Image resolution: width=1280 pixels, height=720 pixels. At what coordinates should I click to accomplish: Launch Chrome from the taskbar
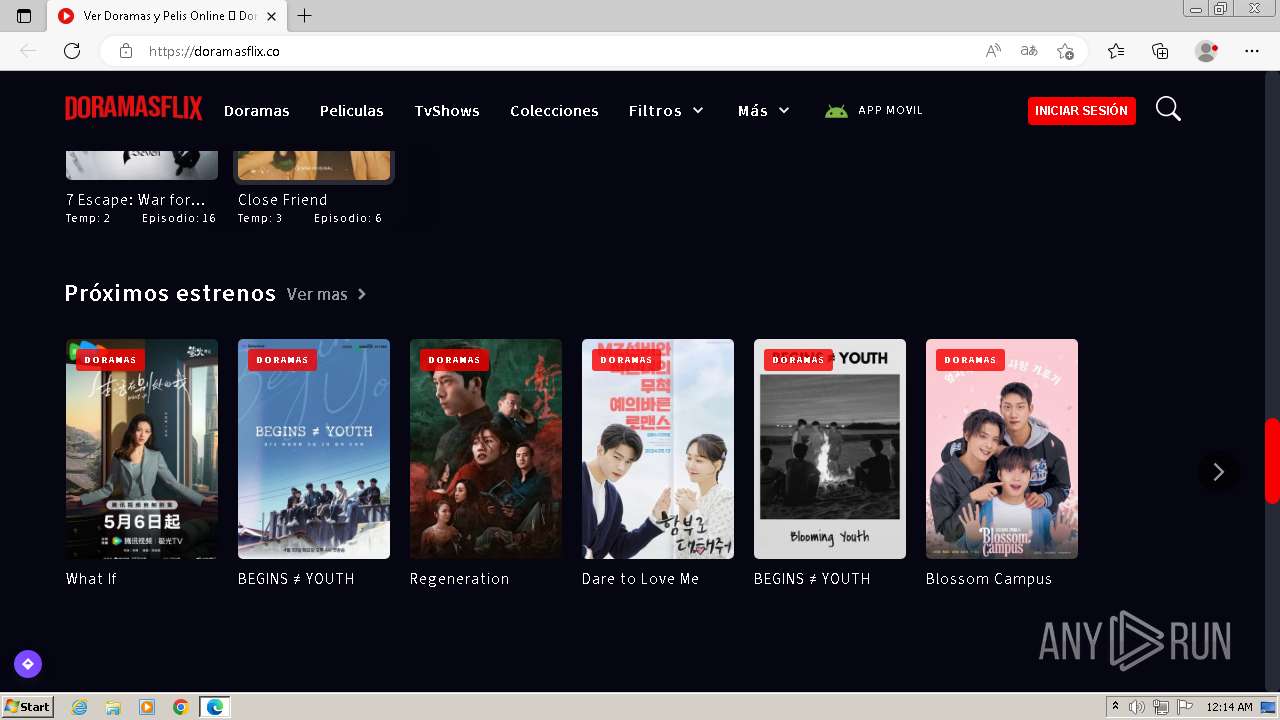pos(181,707)
